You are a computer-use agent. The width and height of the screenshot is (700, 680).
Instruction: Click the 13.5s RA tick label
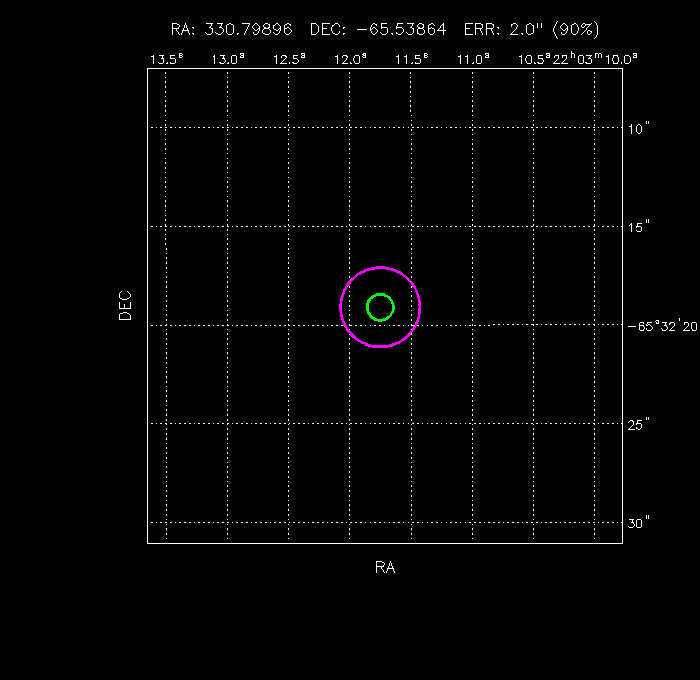pos(166,59)
